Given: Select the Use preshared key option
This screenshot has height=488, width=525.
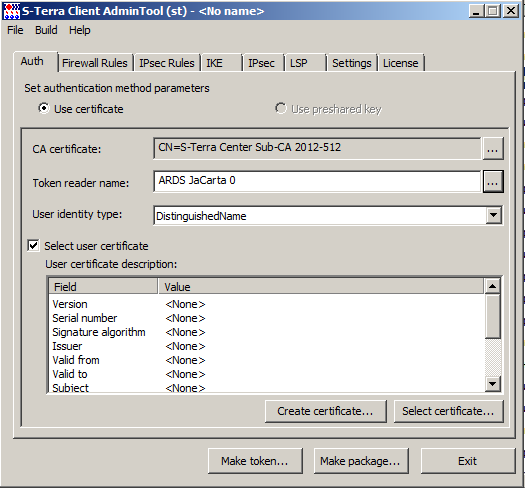Looking at the screenshot, I should (x=281, y=108).
